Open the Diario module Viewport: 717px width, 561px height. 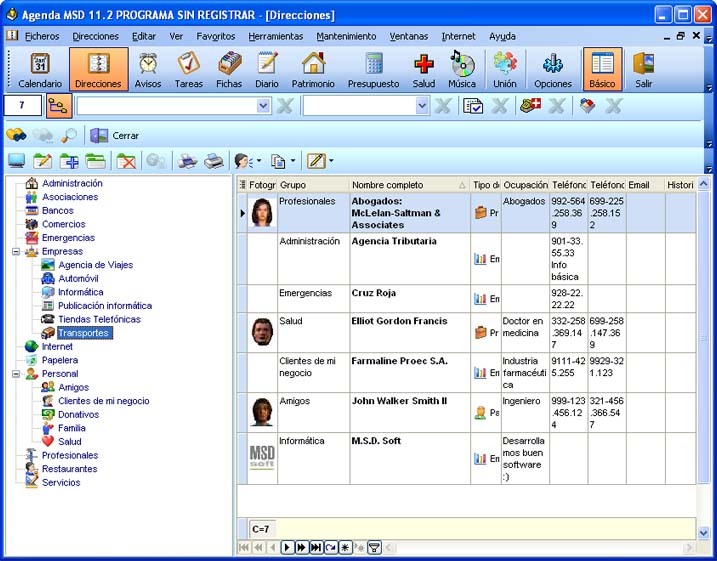click(267, 69)
